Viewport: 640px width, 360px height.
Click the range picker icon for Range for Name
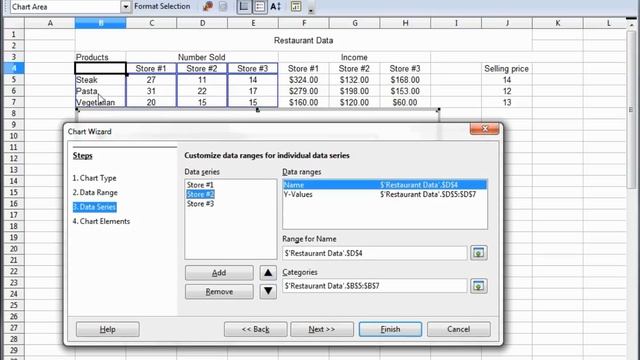coord(478,253)
